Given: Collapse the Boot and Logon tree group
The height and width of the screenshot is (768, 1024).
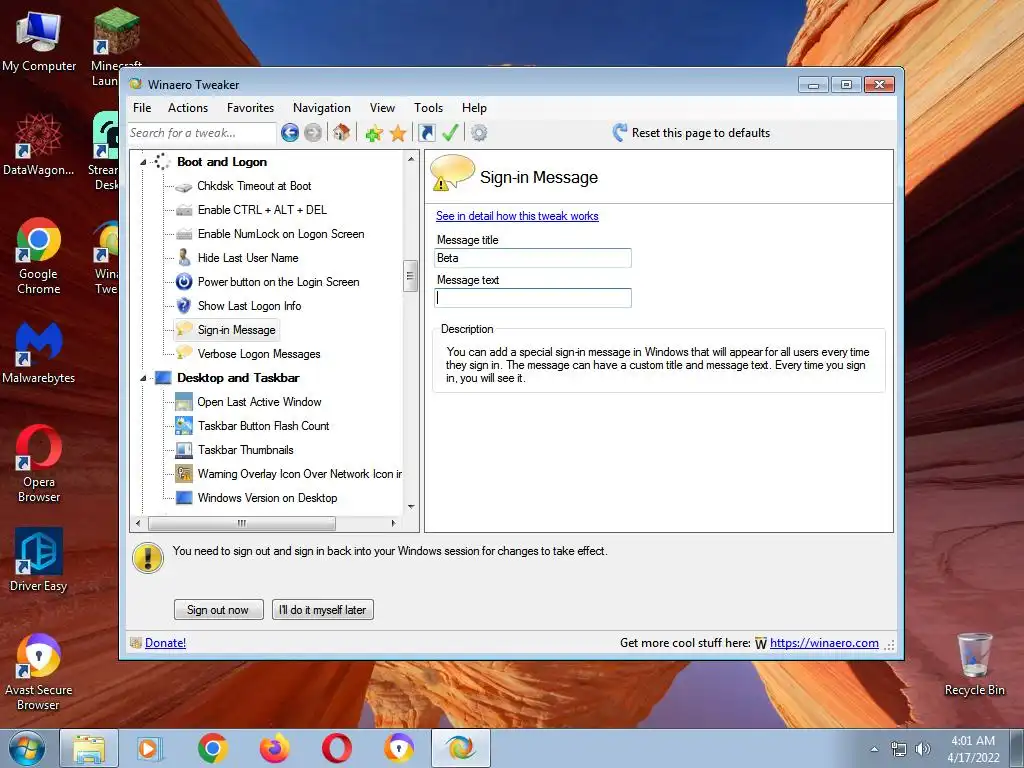Looking at the screenshot, I should (x=143, y=163).
